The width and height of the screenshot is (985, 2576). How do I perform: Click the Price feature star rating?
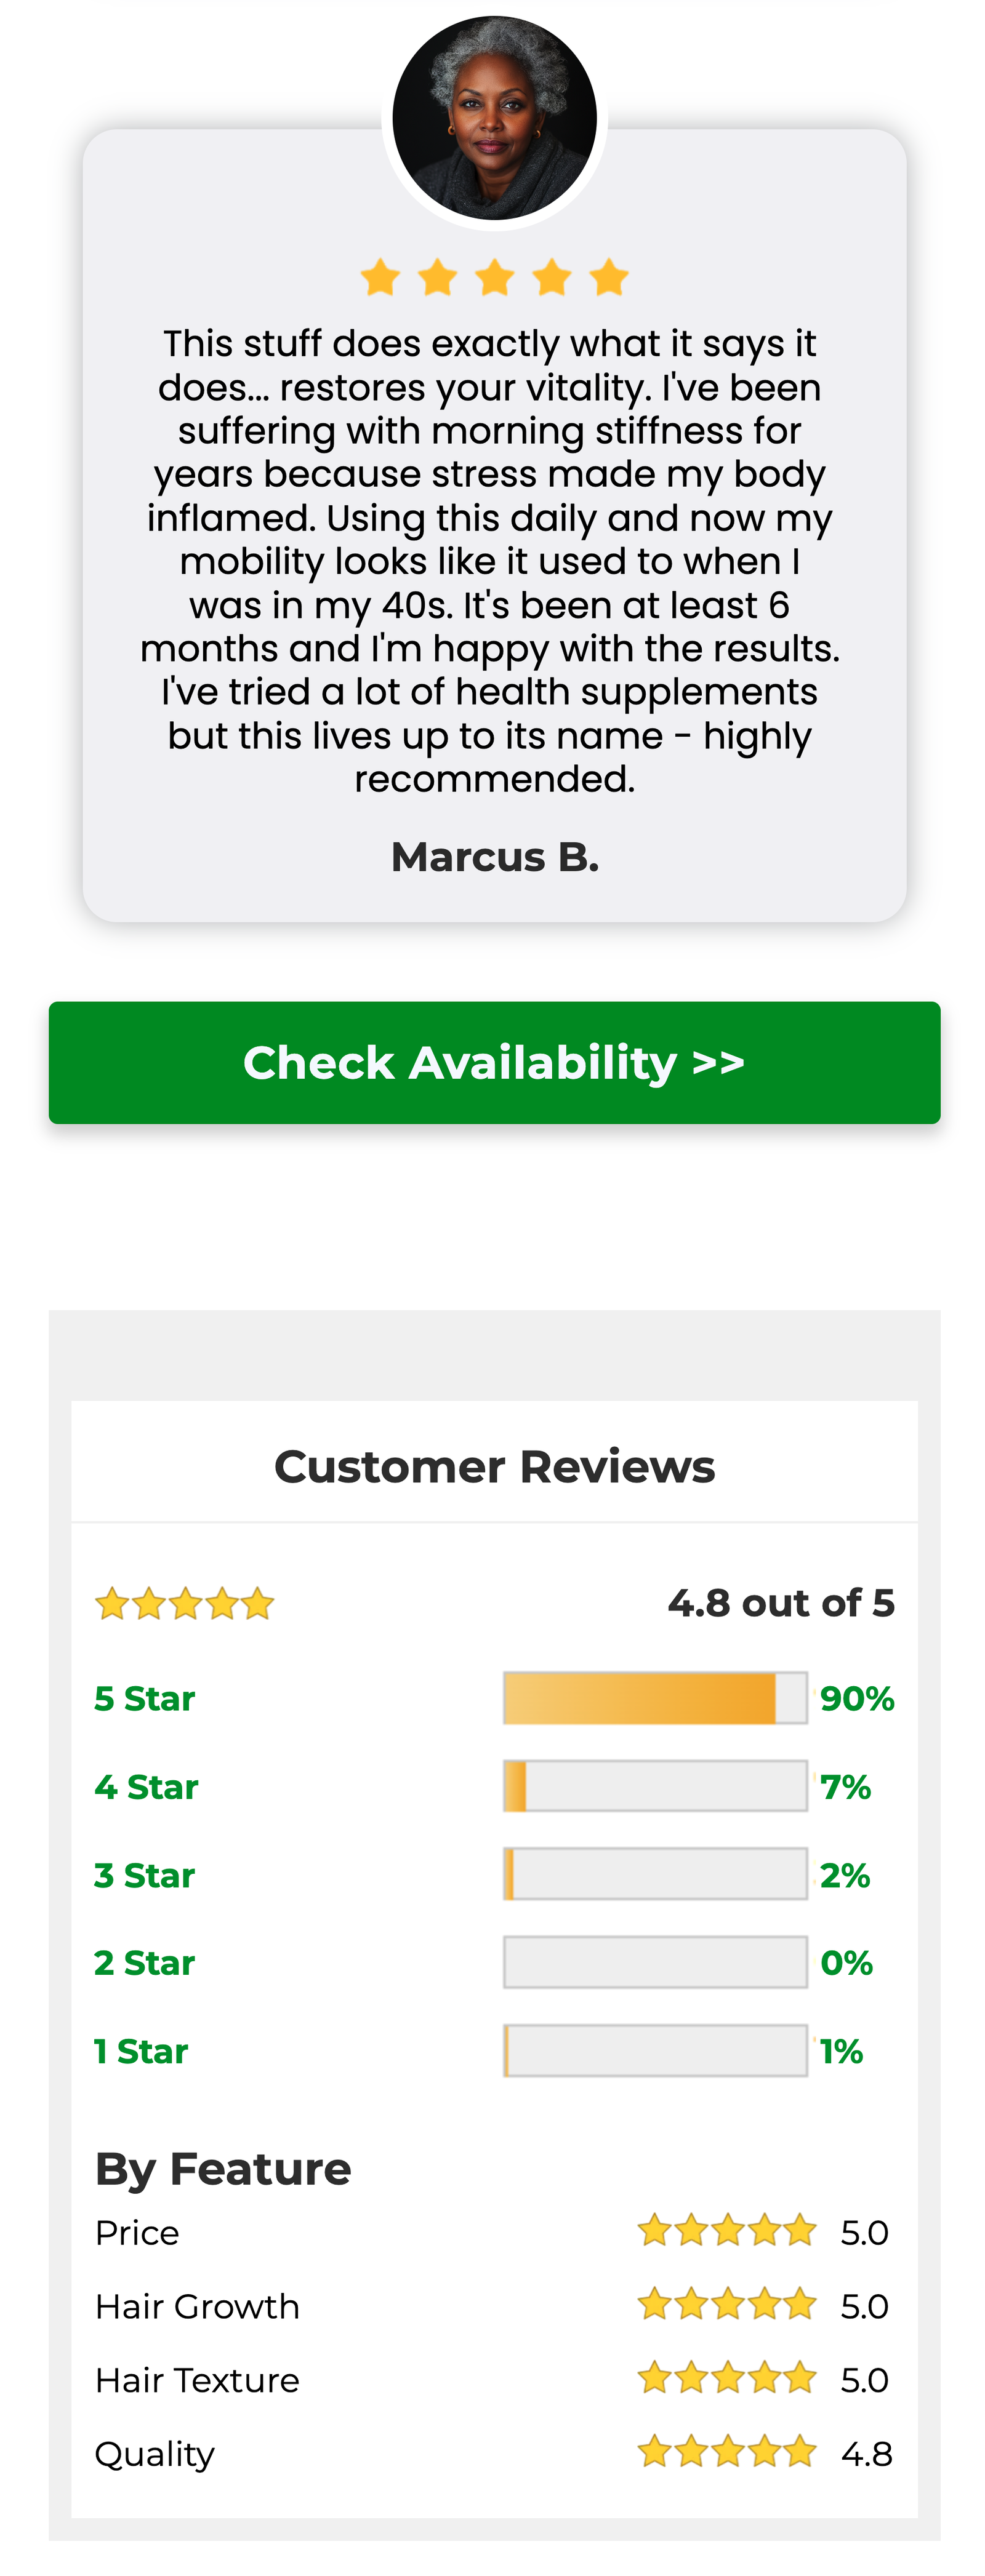[x=727, y=2231]
